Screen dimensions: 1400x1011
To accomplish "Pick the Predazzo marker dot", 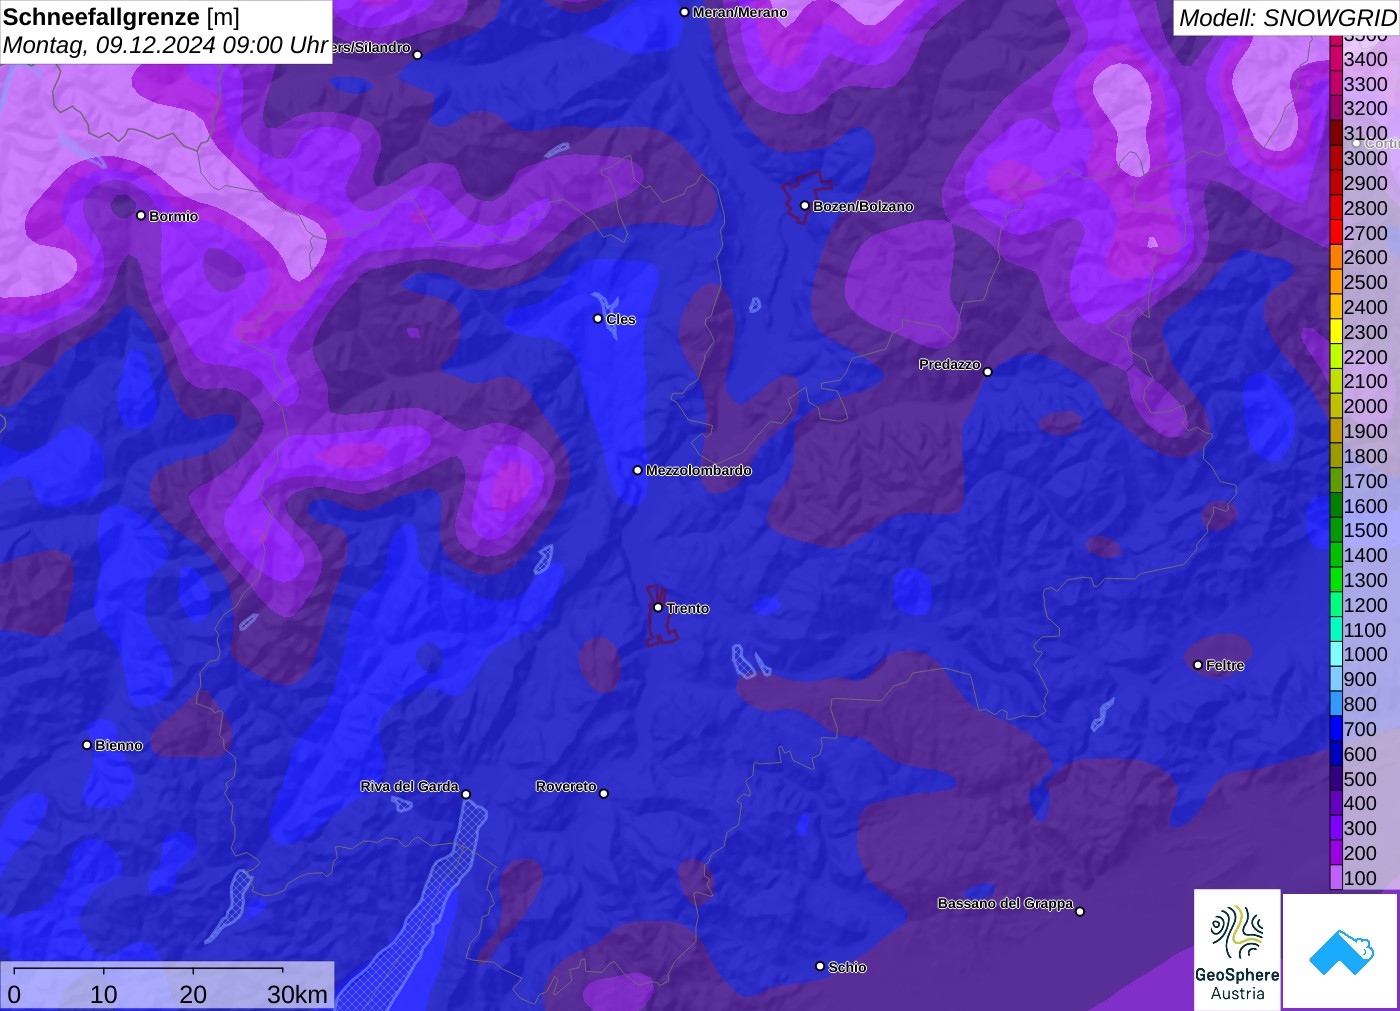I will 988,371.
